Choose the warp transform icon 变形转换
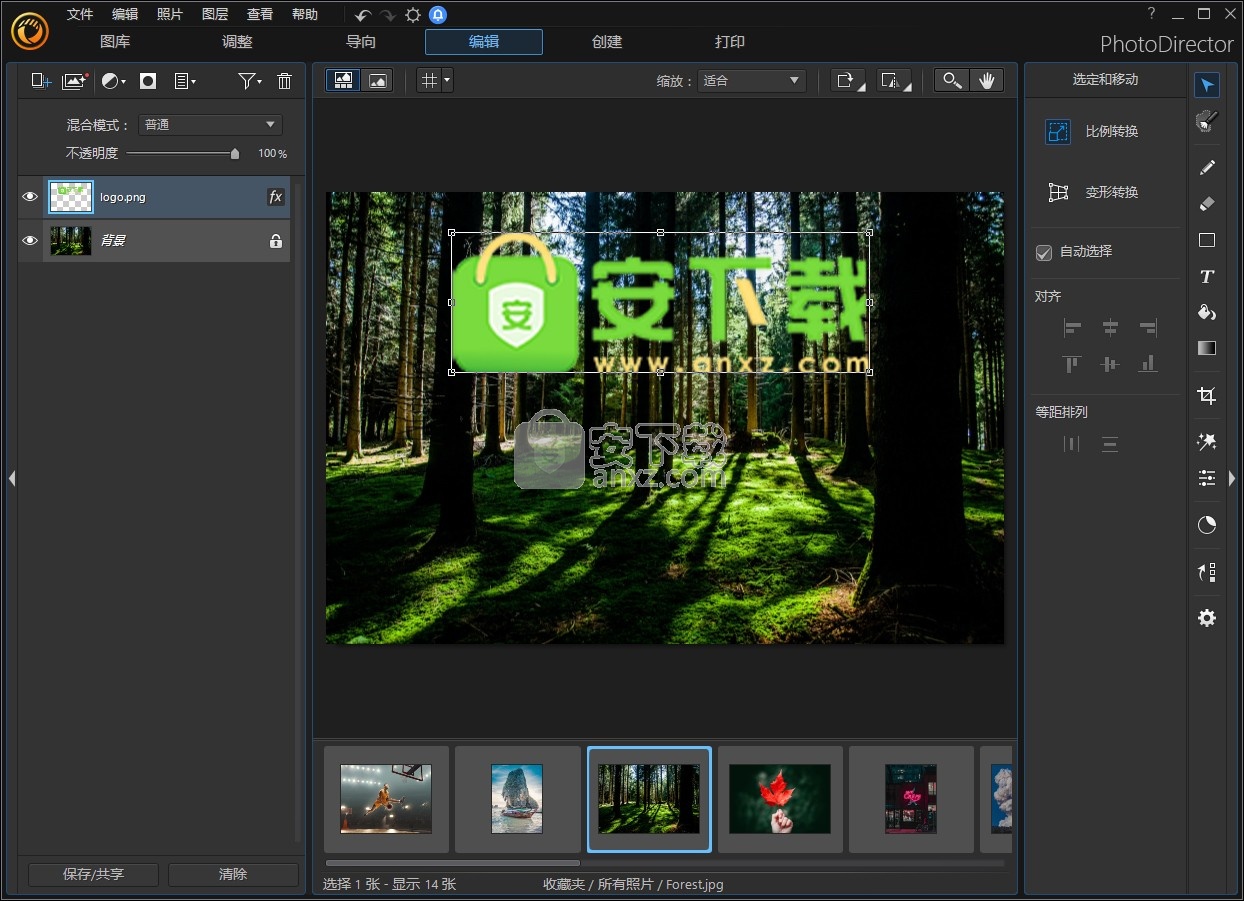Image resolution: width=1244 pixels, height=901 pixels. (1058, 192)
